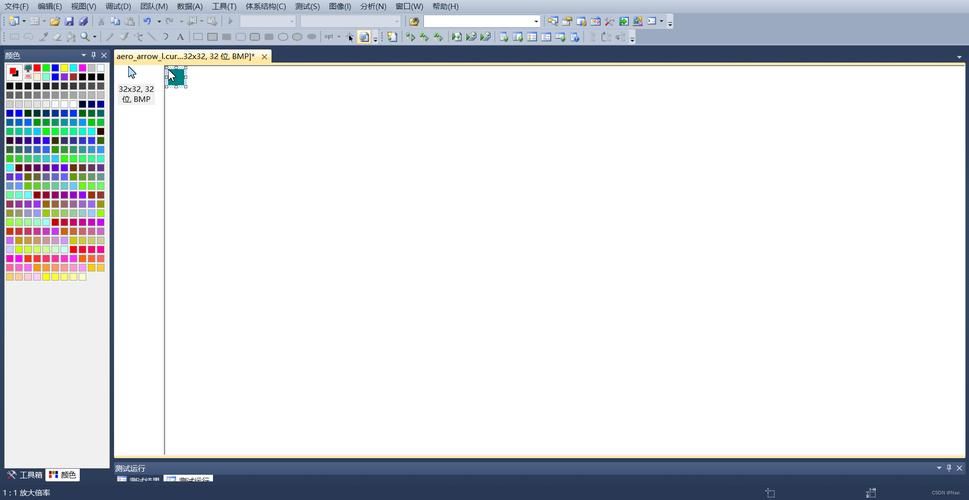Screen dimensions: 969x500
Task: Choose the Pencil drawing tool
Action: pos(110,37)
